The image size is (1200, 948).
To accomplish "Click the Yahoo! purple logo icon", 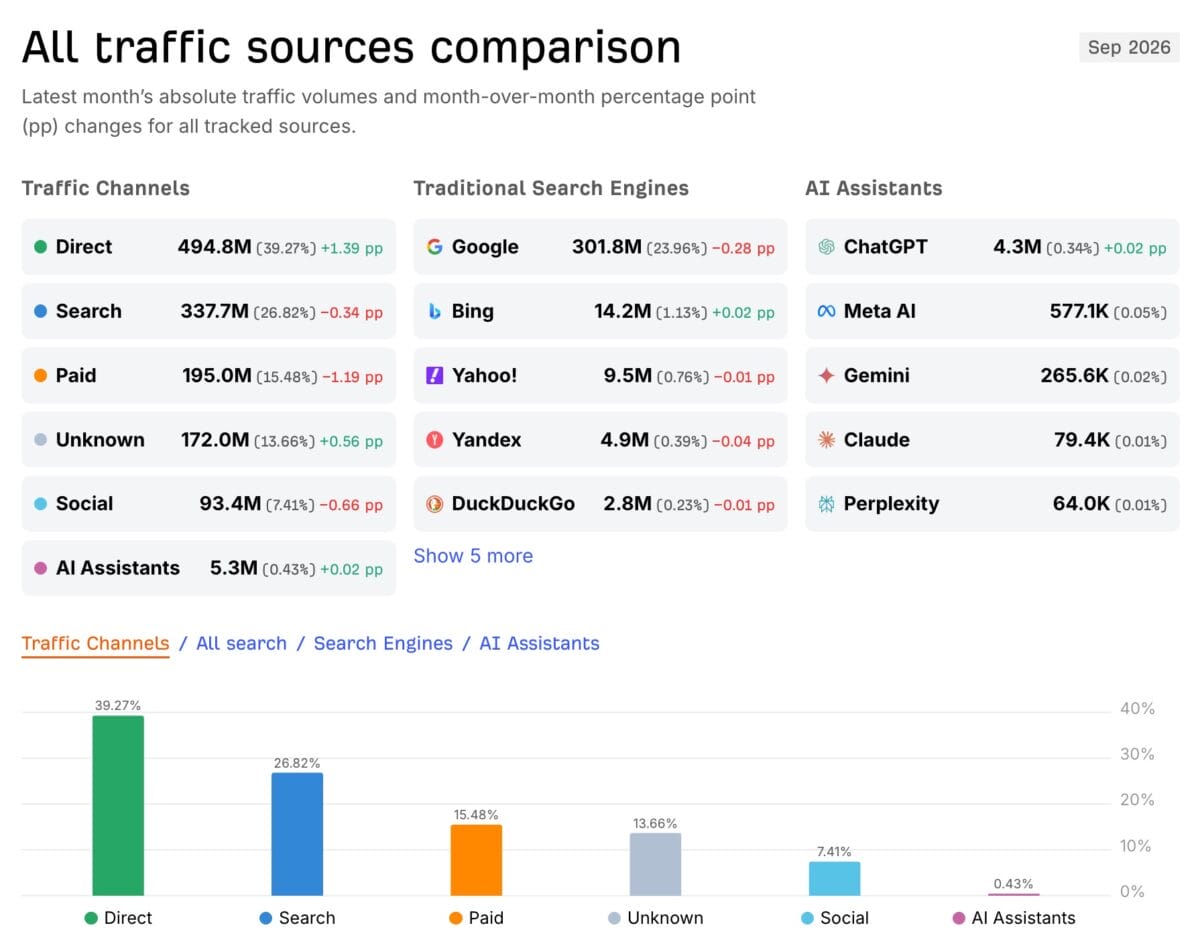I will coord(434,375).
